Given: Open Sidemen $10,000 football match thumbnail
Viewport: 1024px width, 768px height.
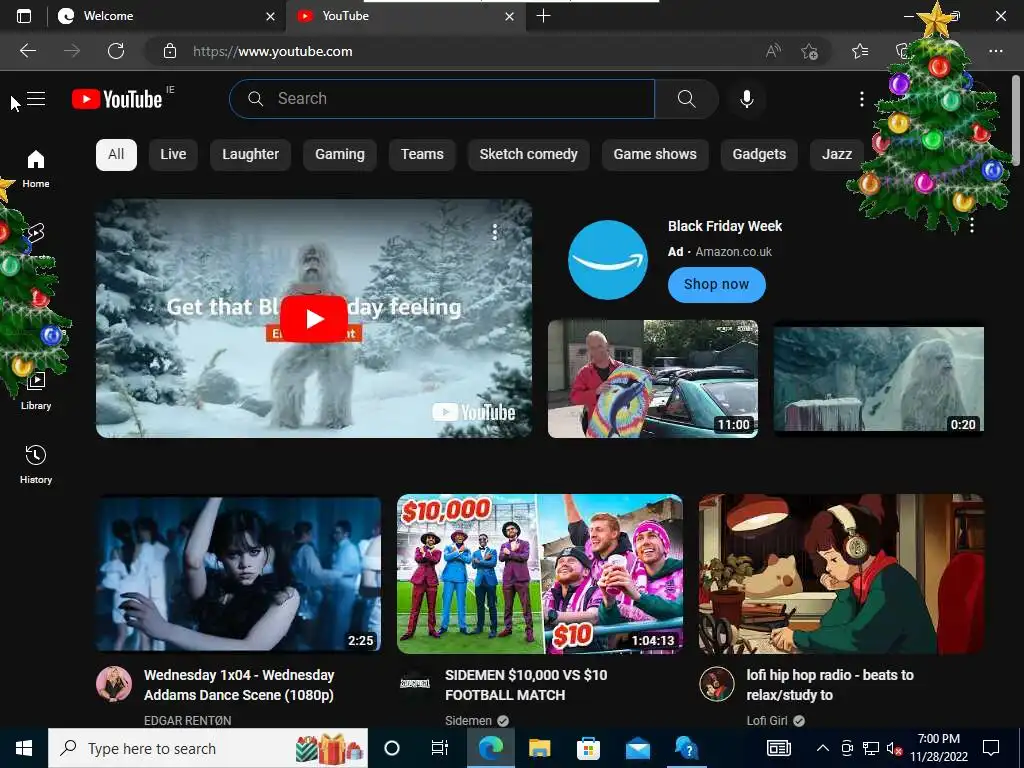Looking at the screenshot, I should point(540,574).
